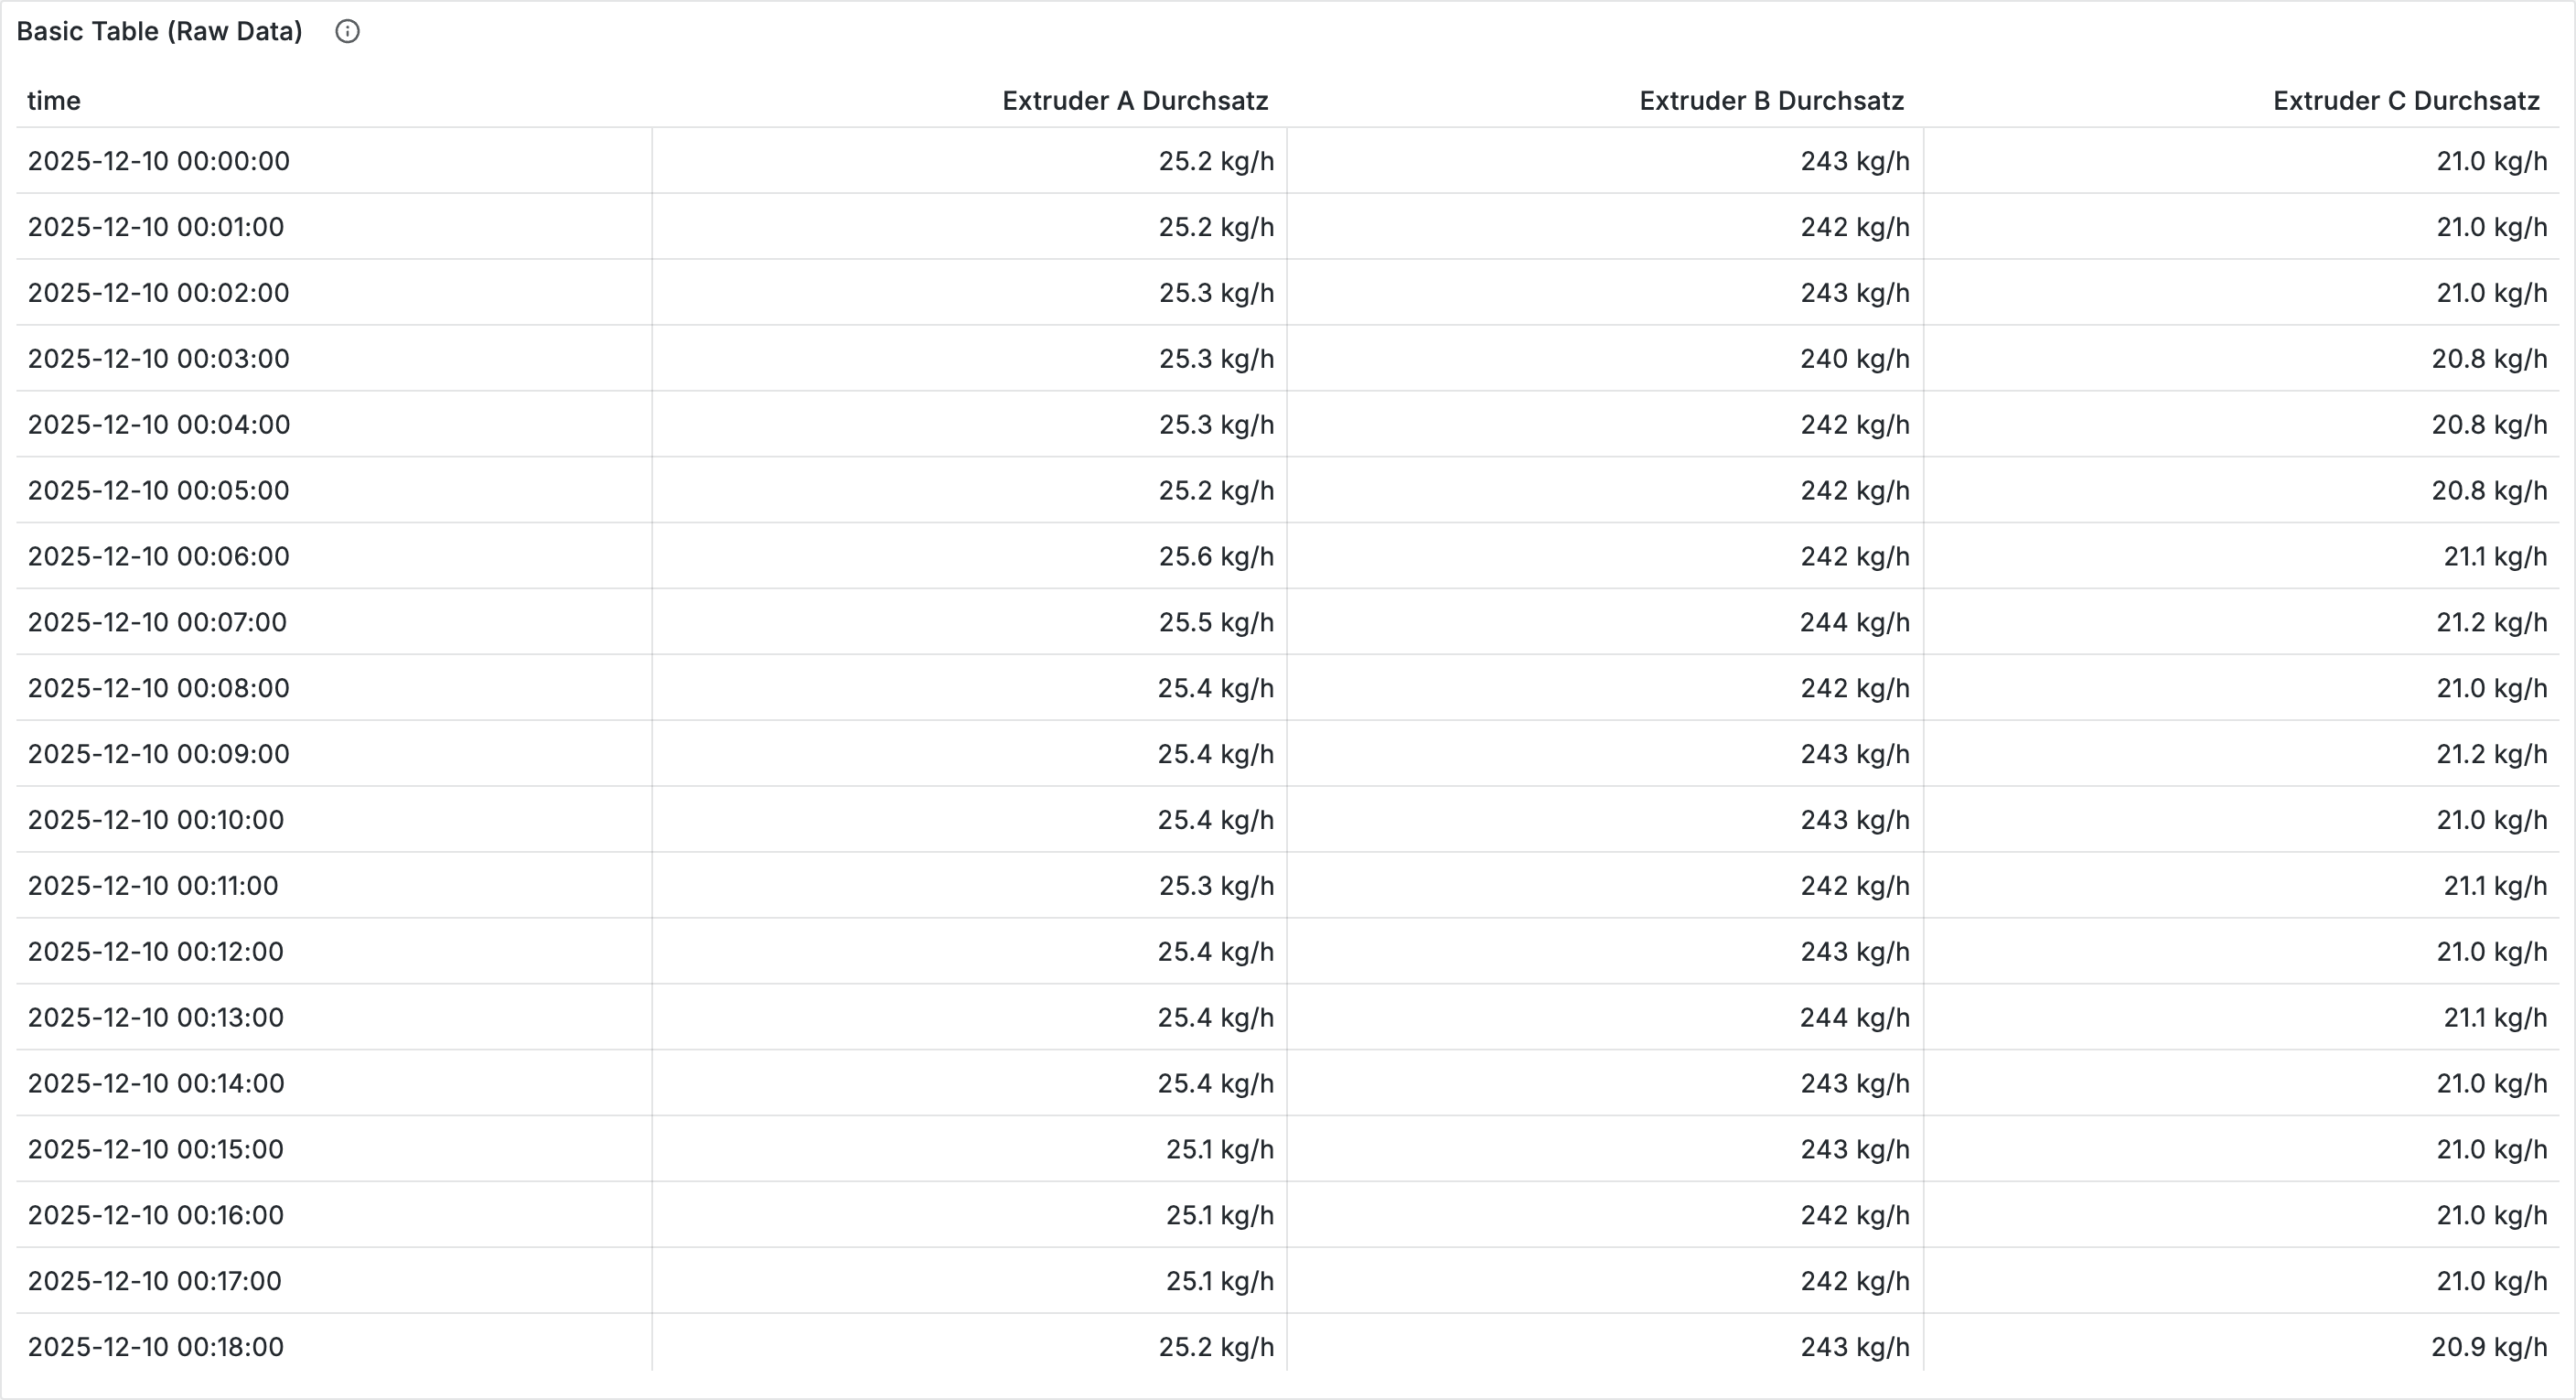Sort by Extruder B Durchsatz header
The height and width of the screenshot is (1400, 2576).
coord(1771,101)
